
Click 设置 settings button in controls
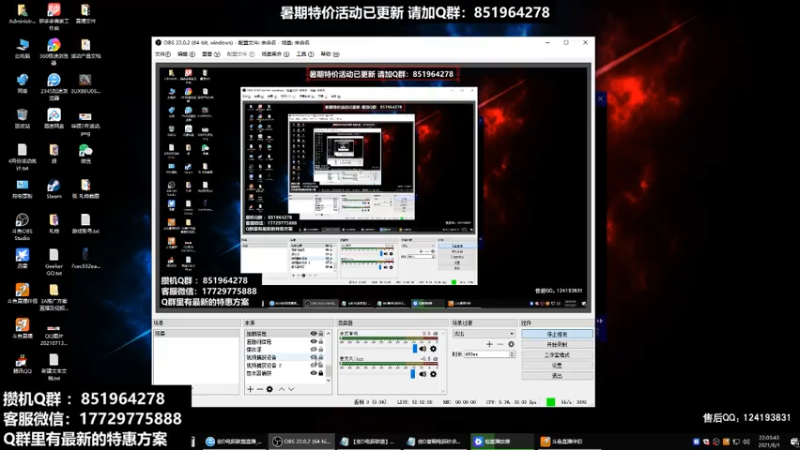pyautogui.click(x=557, y=365)
